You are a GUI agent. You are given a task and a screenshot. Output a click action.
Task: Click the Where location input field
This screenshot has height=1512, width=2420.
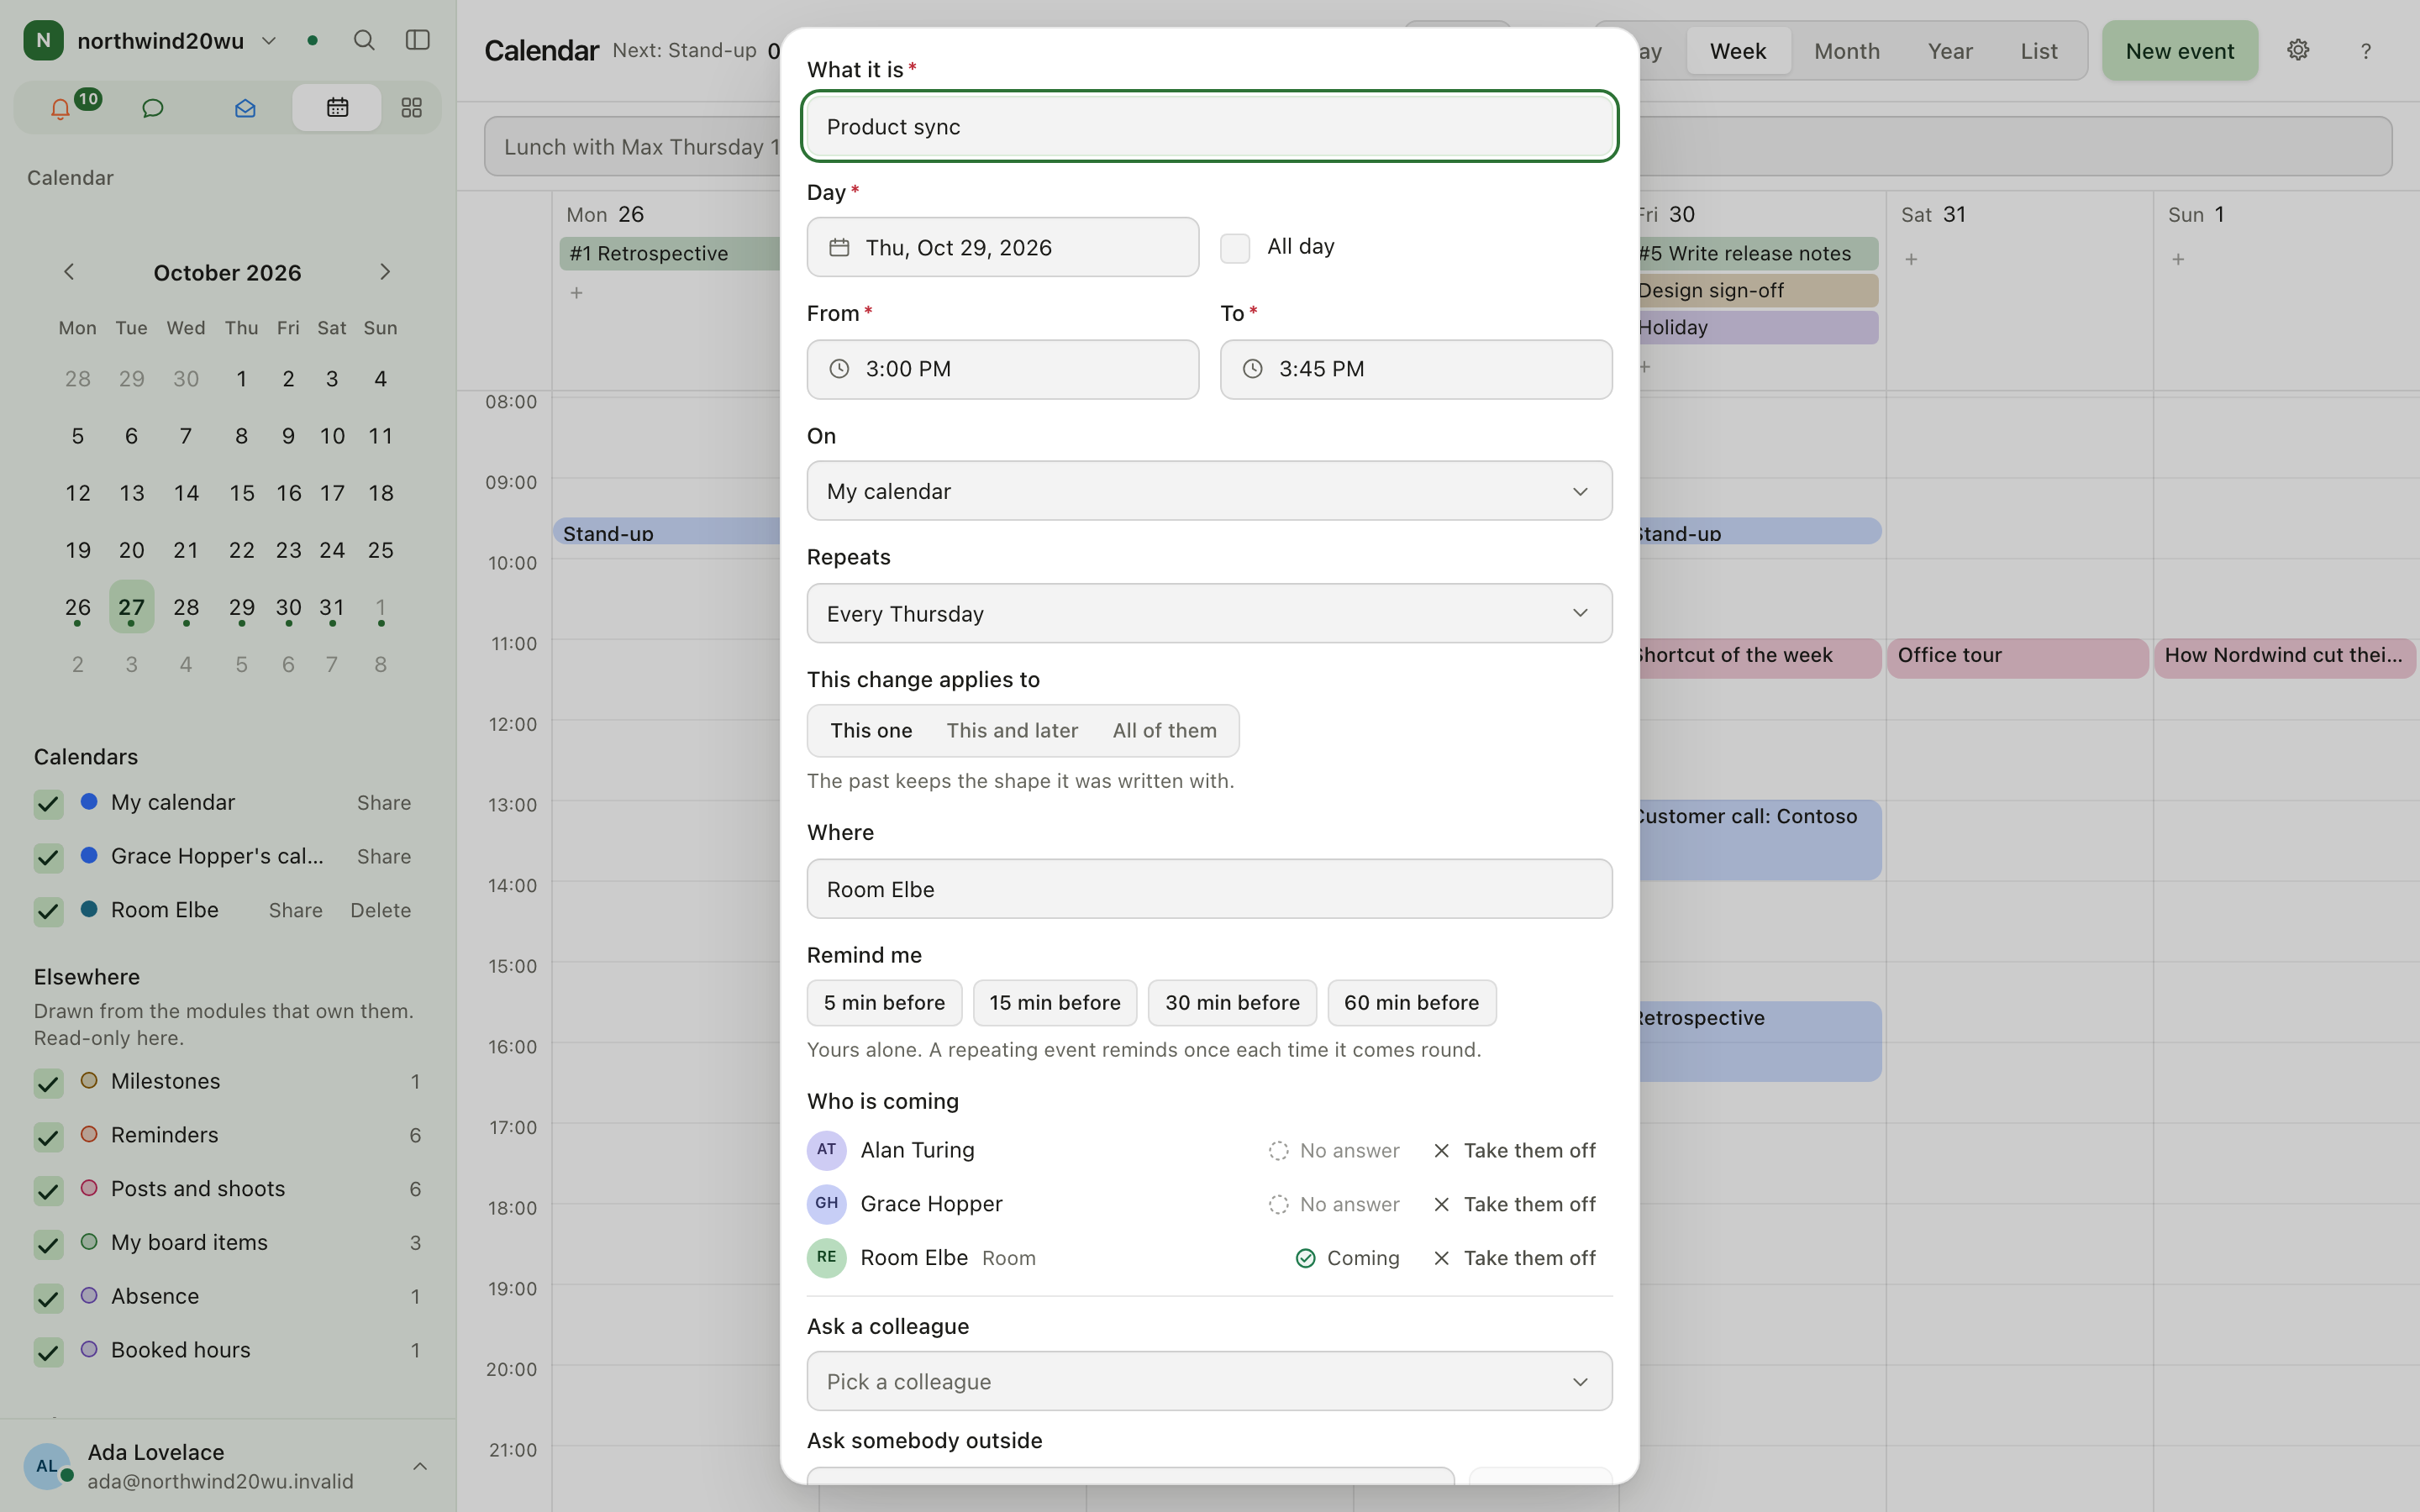click(x=1209, y=889)
